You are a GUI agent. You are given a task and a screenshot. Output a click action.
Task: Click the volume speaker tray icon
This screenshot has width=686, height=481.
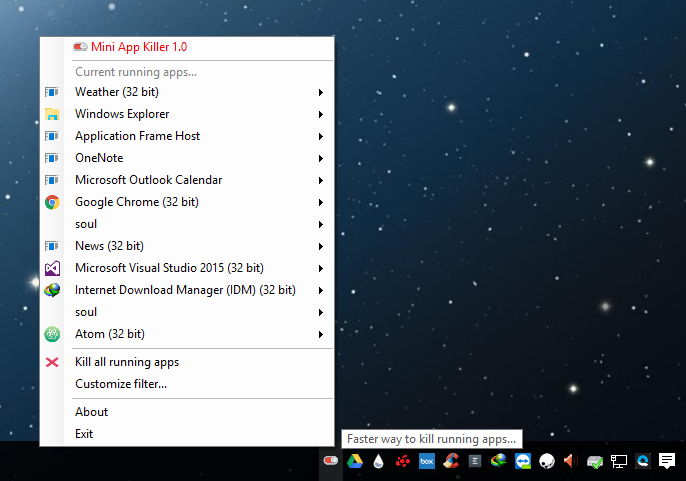coord(570,461)
